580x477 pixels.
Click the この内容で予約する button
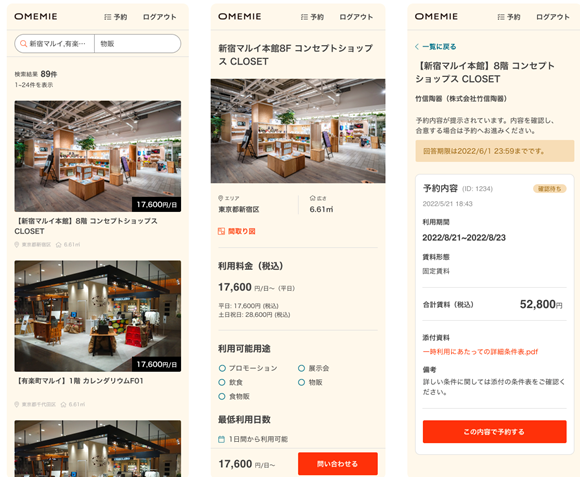(x=495, y=432)
